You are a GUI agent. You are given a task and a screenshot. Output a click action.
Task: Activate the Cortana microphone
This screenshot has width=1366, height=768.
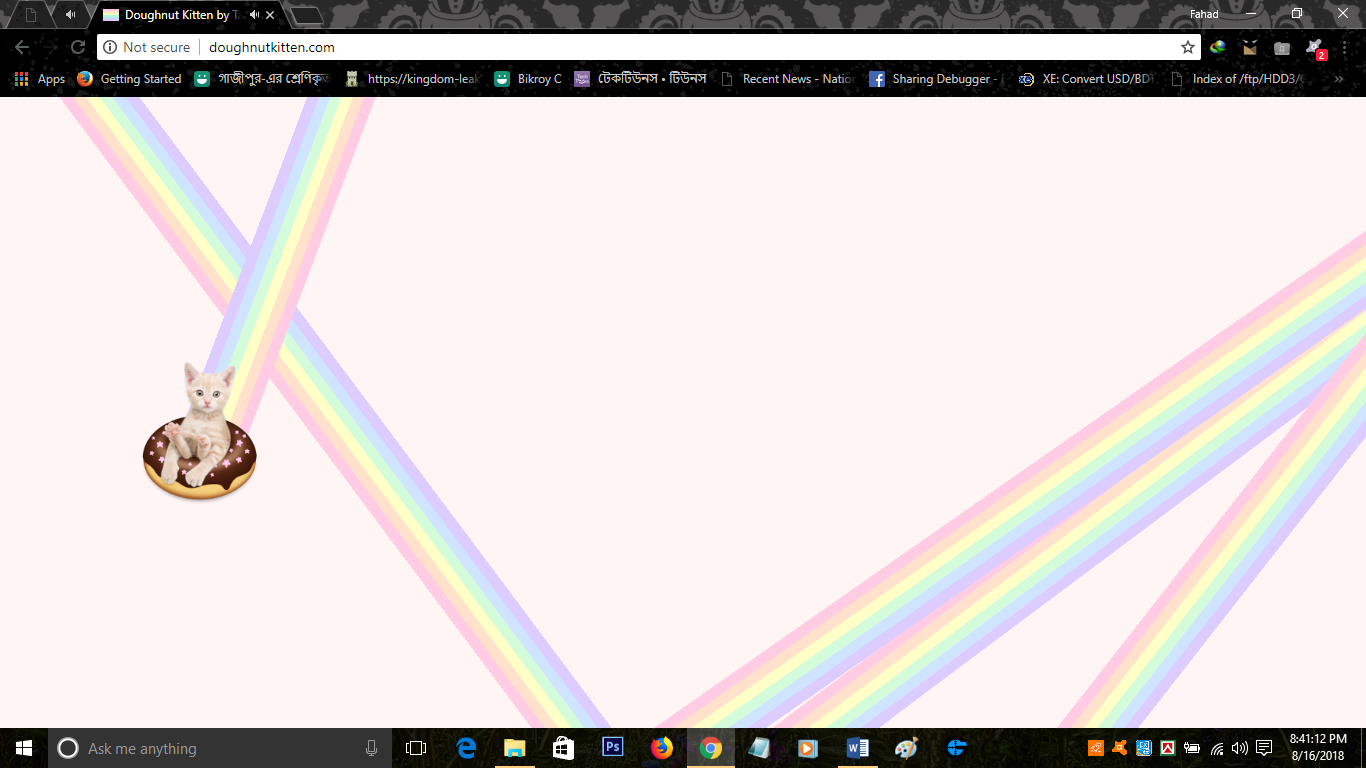point(371,748)
